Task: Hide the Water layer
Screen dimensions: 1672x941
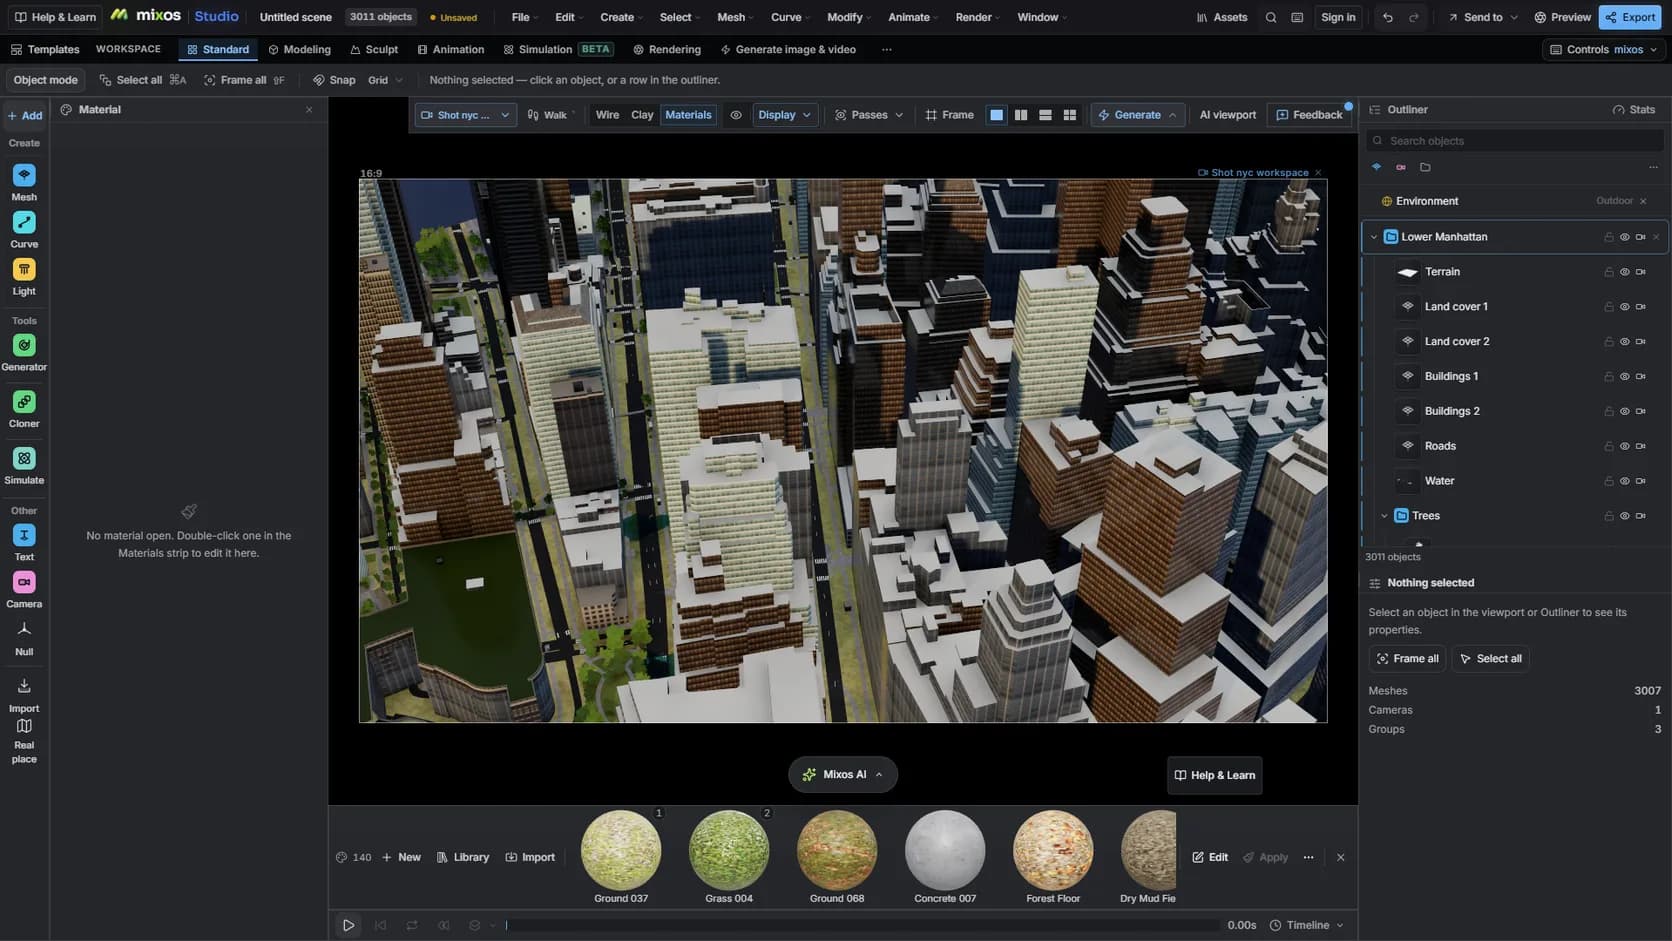Action: click(x=1625, y=481)
